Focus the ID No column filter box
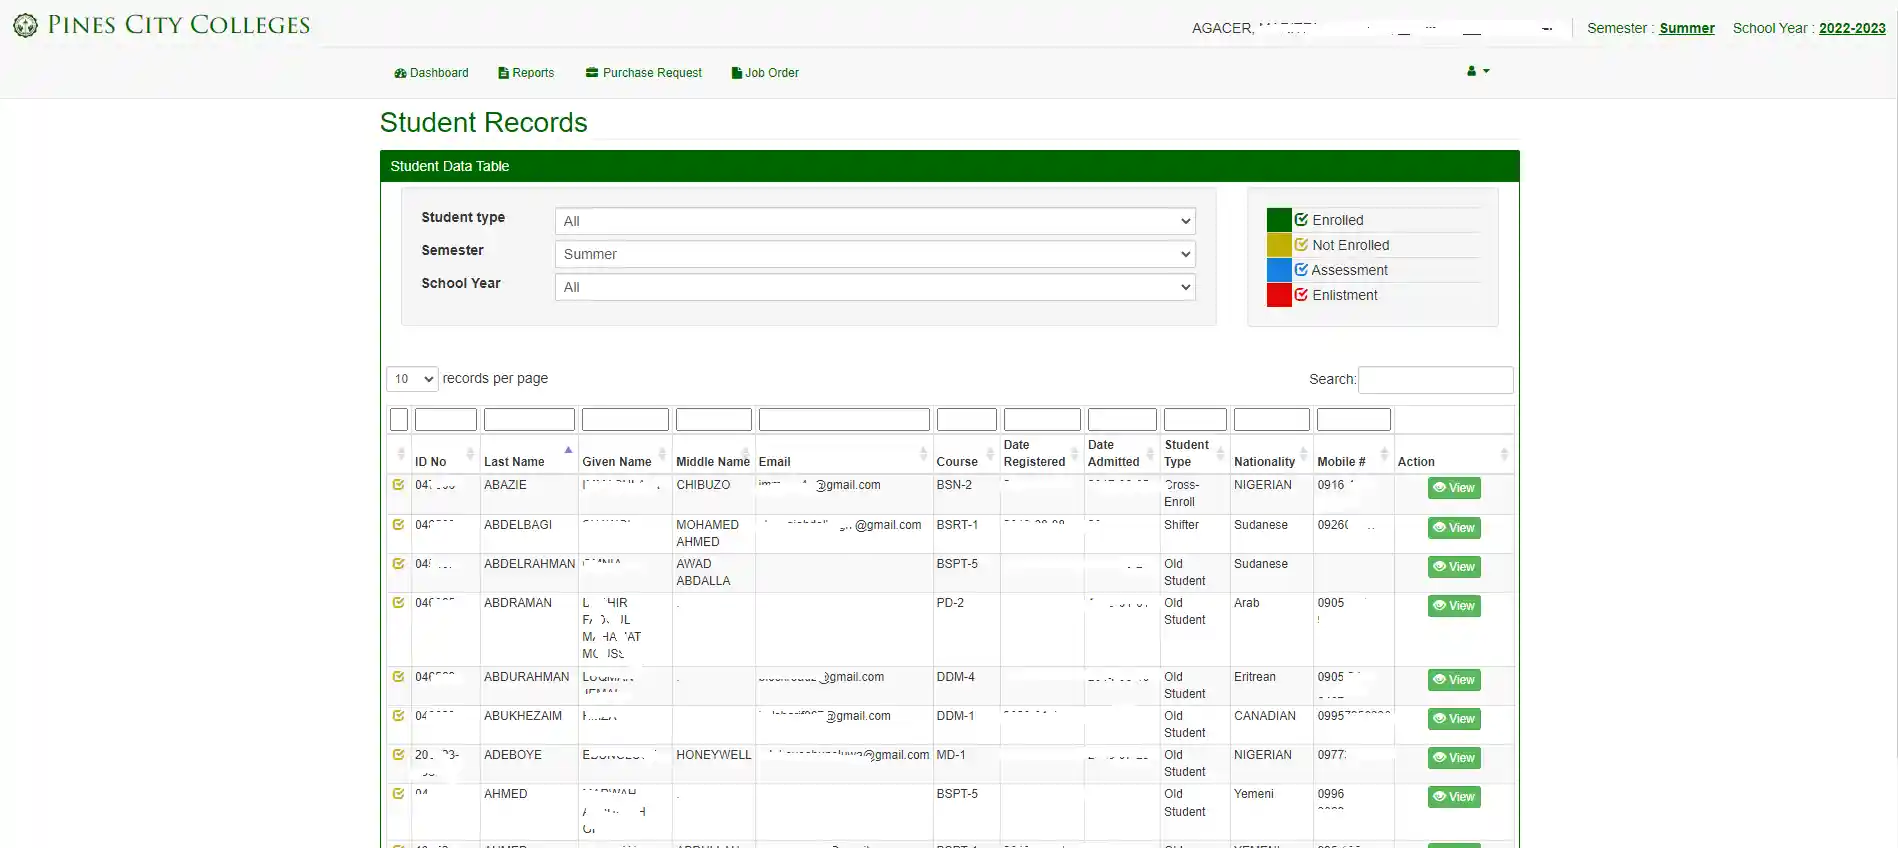The height and width of the screenshot is (848, 1898). point(446,419)
